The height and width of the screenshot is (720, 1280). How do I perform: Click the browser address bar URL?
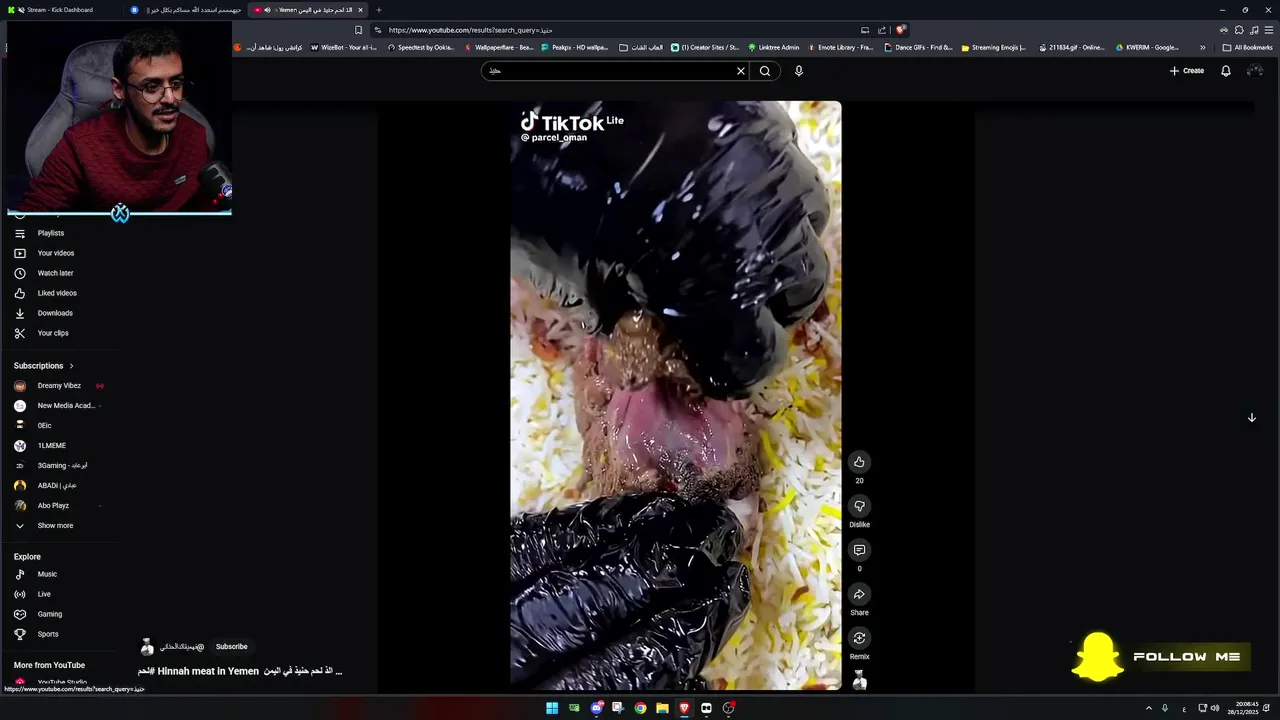click(x=470, y=30)
